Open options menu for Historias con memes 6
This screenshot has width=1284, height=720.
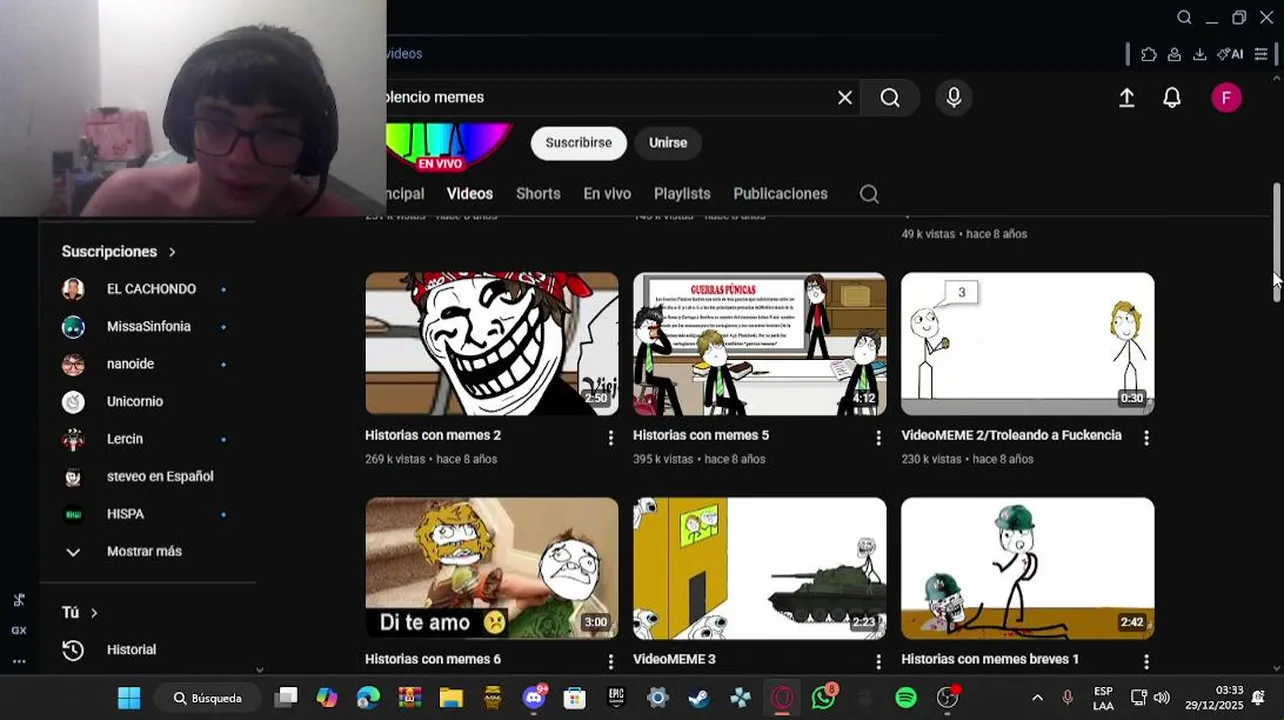click(x=611, y=662)
